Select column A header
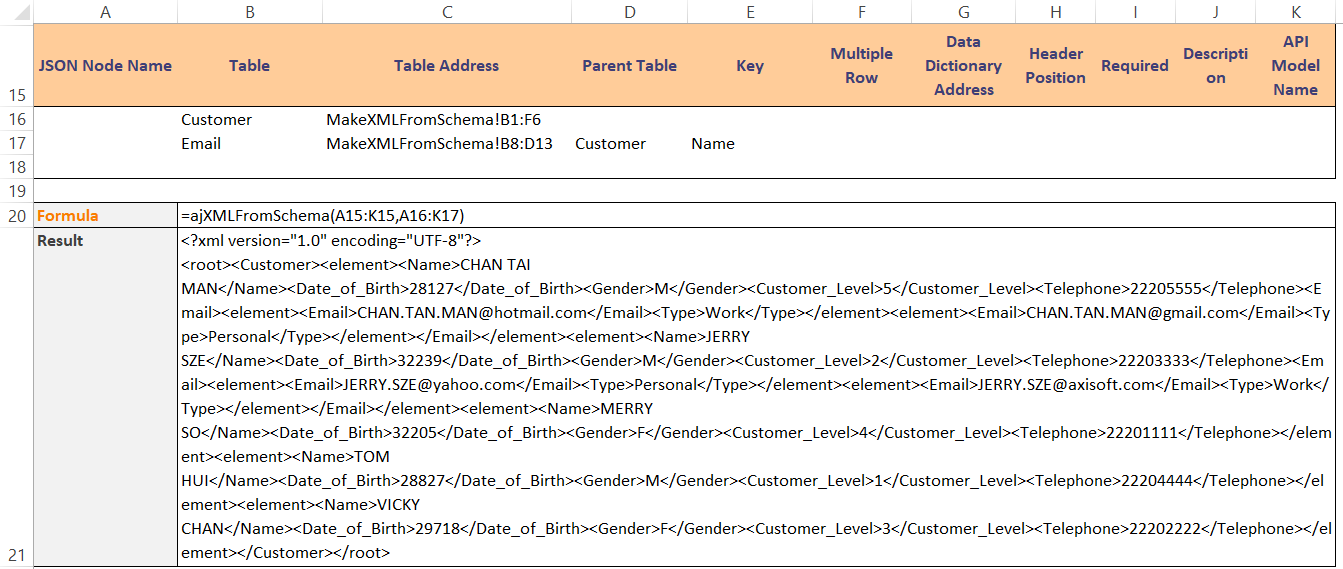Viewport: 1343px width, 569px height. pyautogui.click(x=105, y=11)
